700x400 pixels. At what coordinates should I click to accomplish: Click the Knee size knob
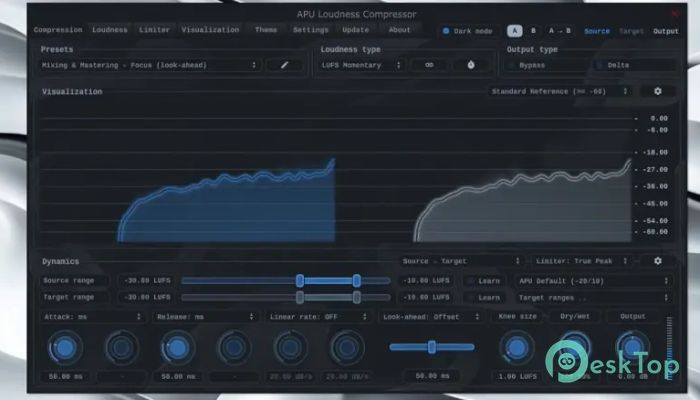516,347
